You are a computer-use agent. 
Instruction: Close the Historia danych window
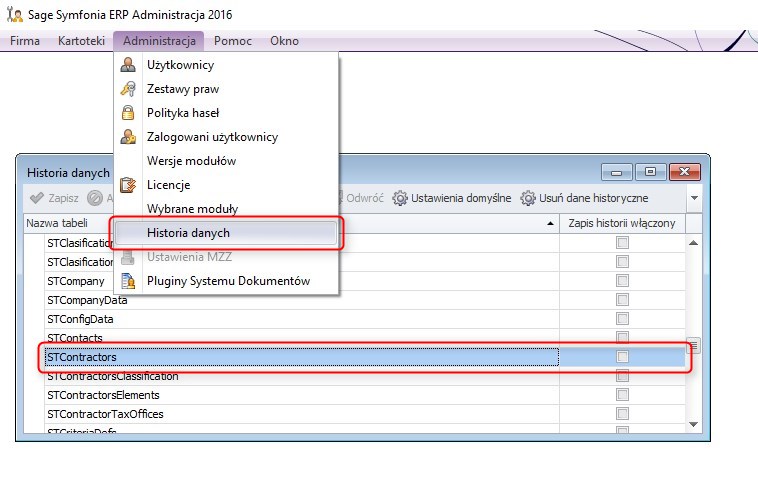tap(685, 172)
